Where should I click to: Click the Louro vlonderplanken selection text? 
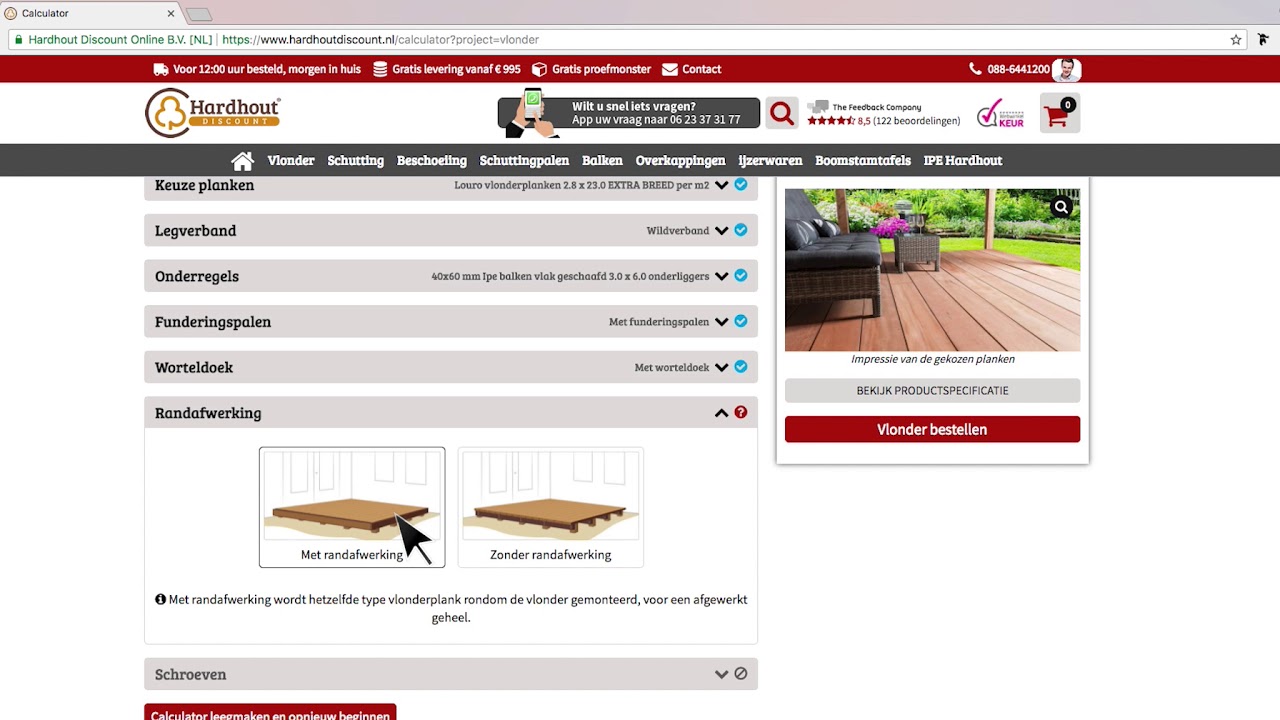coord(582,185)
